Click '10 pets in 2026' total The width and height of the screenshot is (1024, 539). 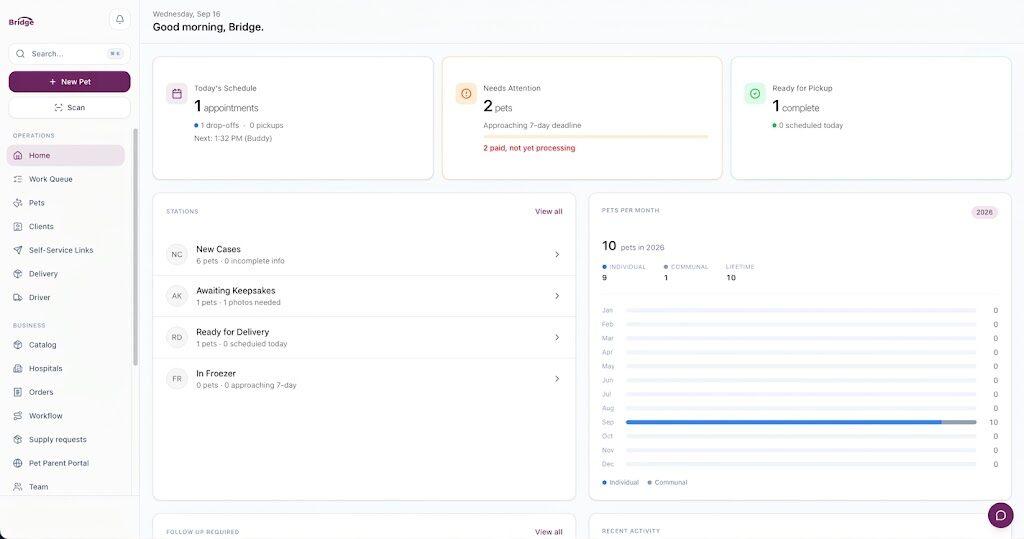click(x=633, y=246)
